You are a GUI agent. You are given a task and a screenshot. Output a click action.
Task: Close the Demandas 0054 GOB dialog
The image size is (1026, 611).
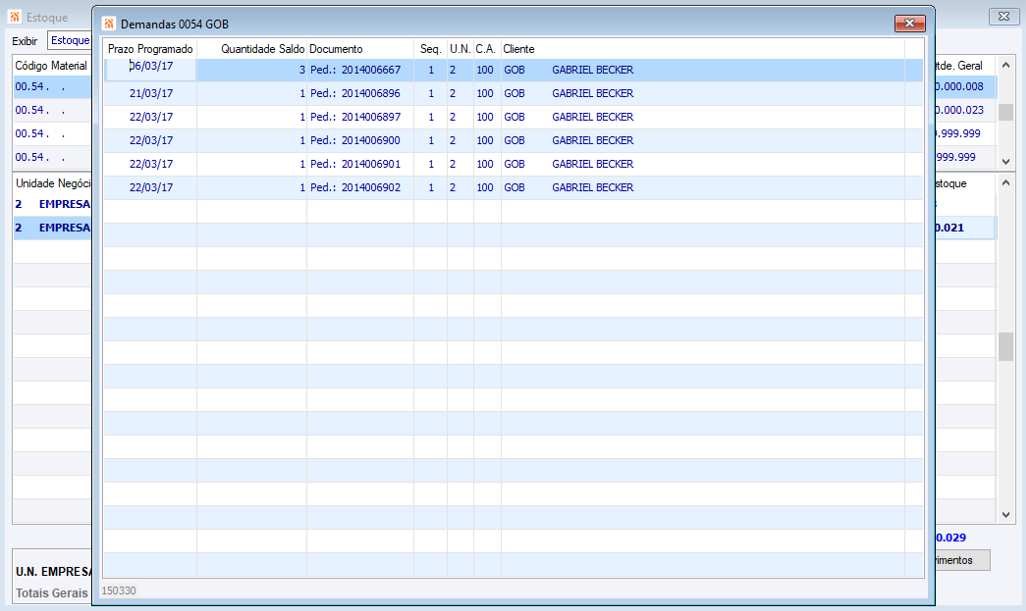click(x=910, y=24)
